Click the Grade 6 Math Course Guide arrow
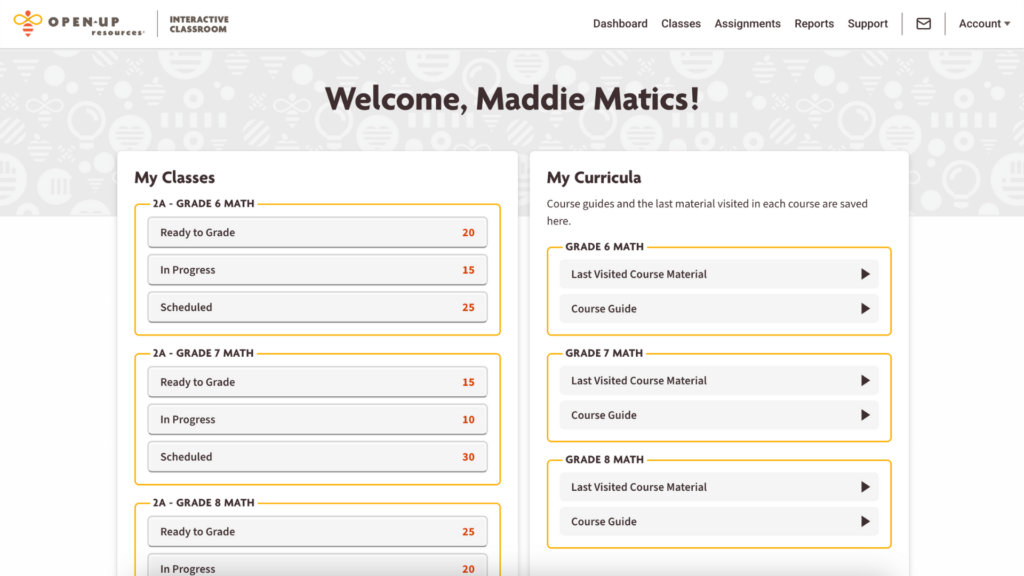Screen dimensions: 1024x576 (x=865, y=309)
